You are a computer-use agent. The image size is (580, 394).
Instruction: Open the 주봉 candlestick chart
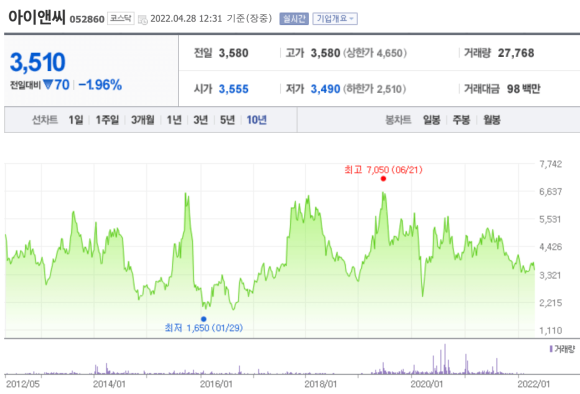tap(461, 120)
